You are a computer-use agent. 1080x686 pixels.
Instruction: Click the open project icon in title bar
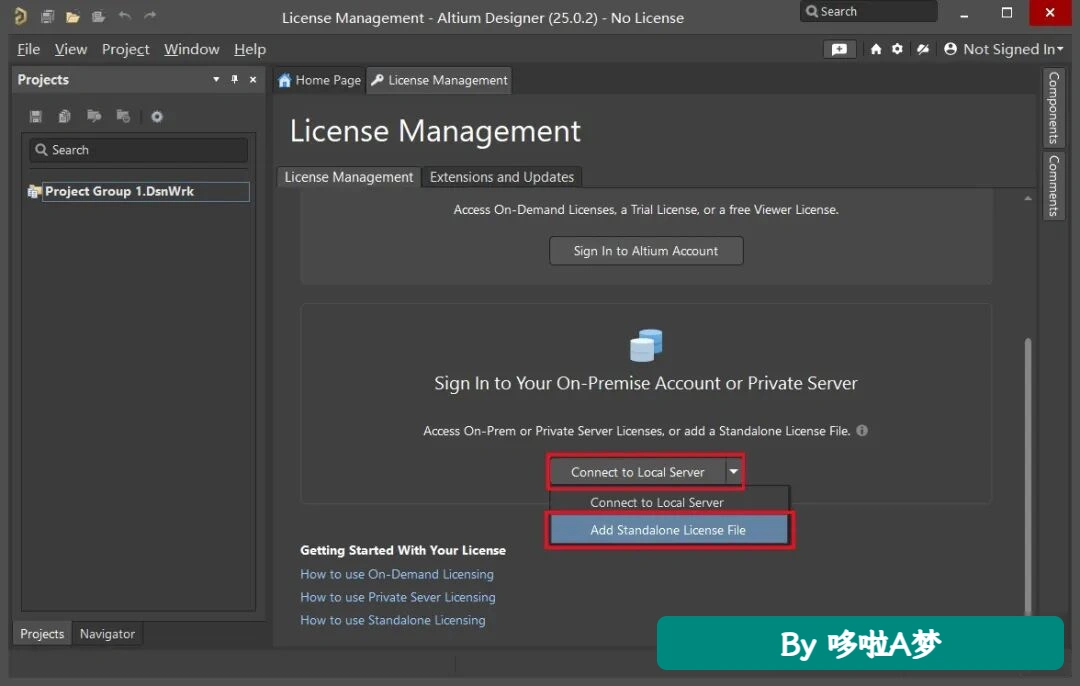click(x=98, y=17)
